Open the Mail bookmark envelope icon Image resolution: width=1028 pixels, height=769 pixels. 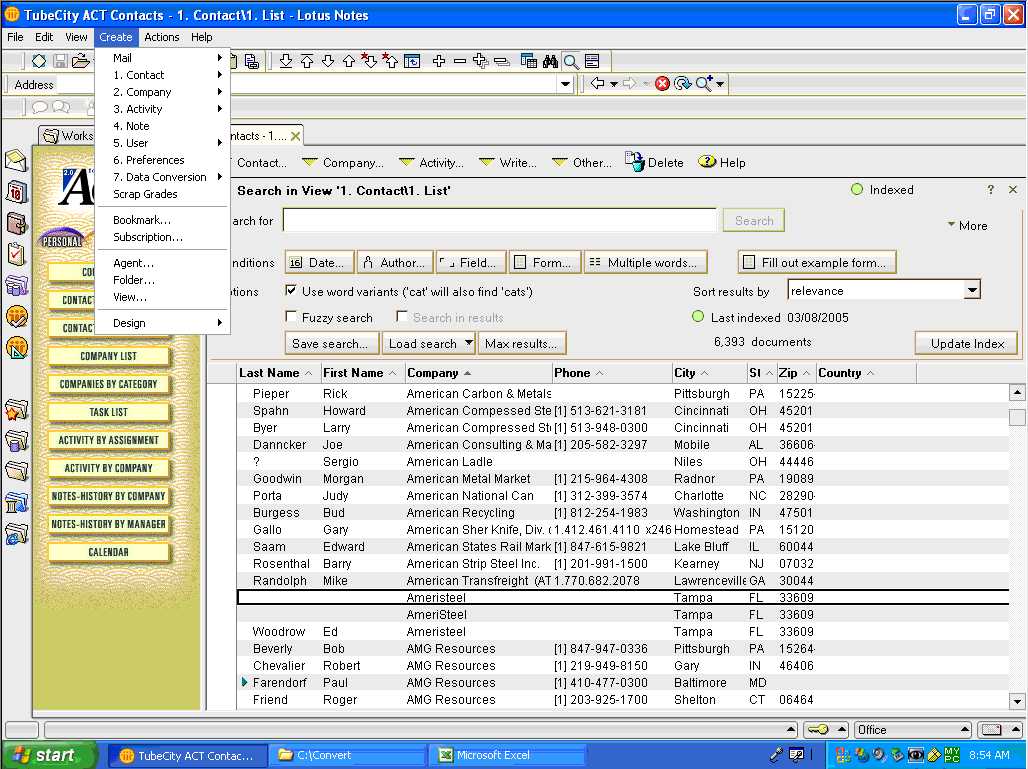pyautogui.click(x=16, y=161)
